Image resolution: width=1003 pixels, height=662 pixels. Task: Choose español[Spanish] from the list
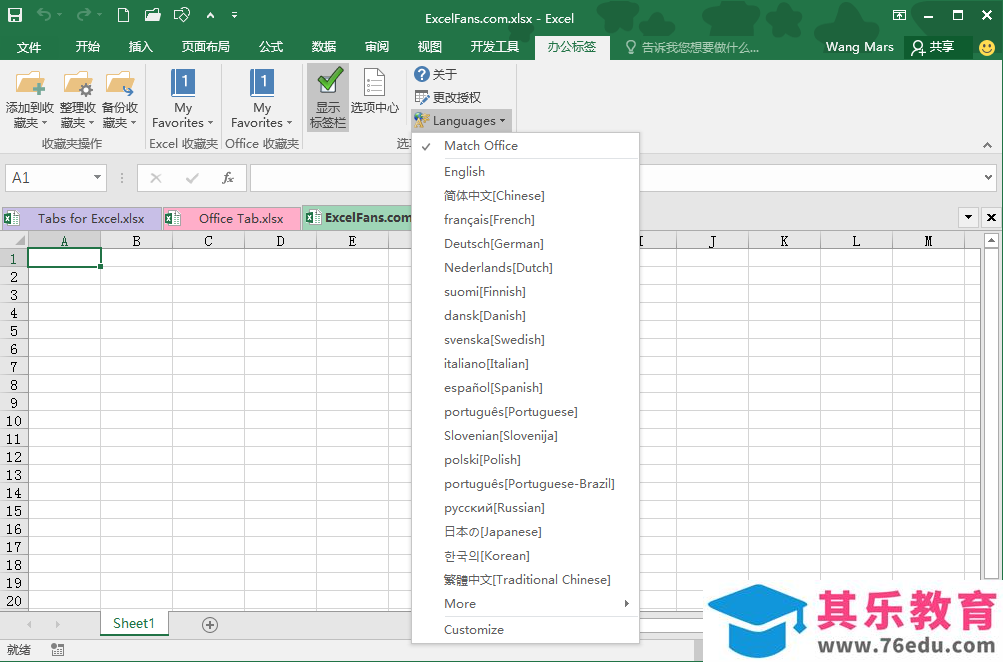click(x=525, y=388)
